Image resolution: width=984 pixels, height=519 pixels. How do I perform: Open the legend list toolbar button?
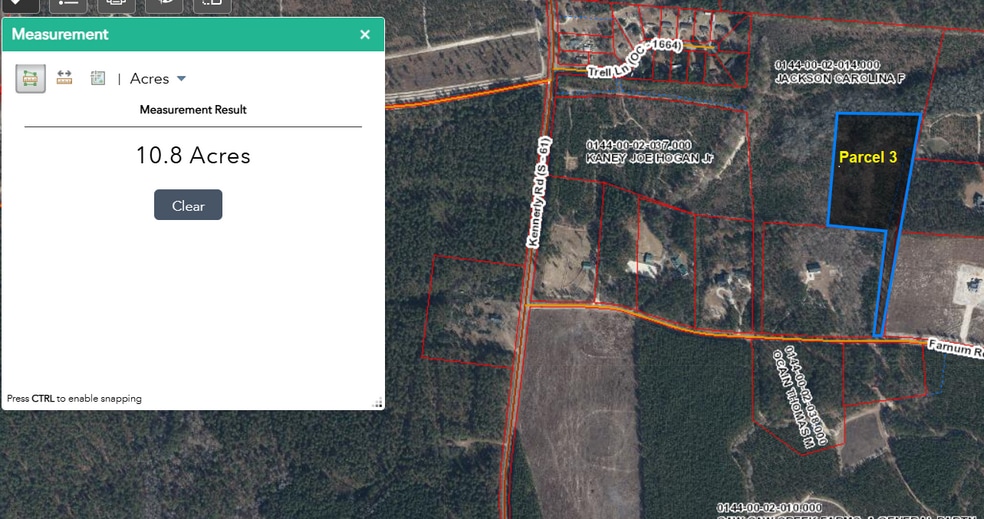69,4
